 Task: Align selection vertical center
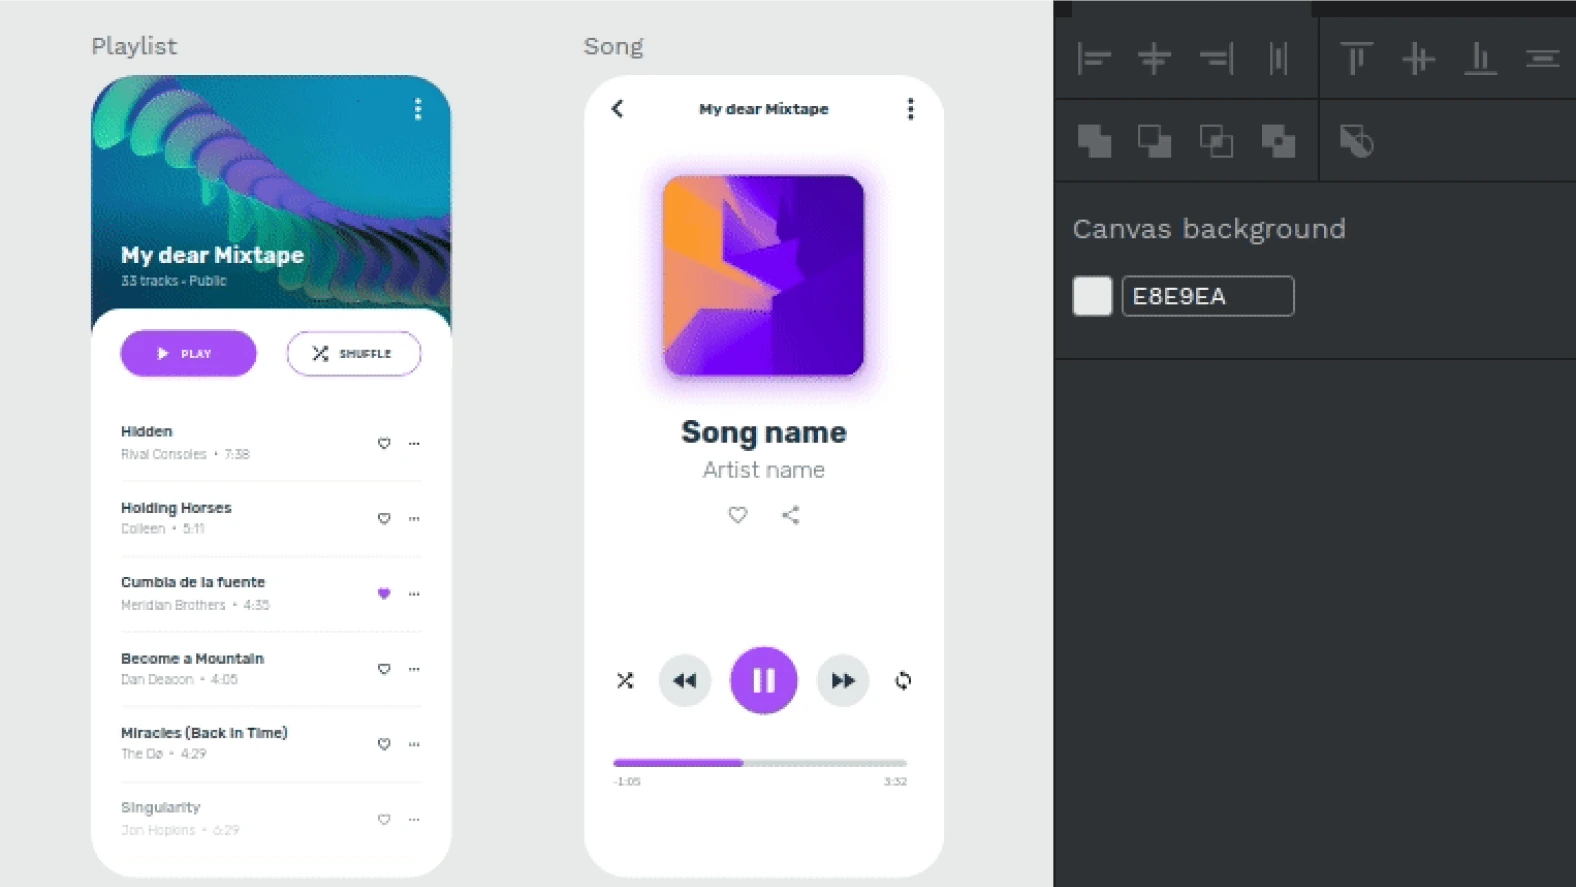[x=1418, y=59]
